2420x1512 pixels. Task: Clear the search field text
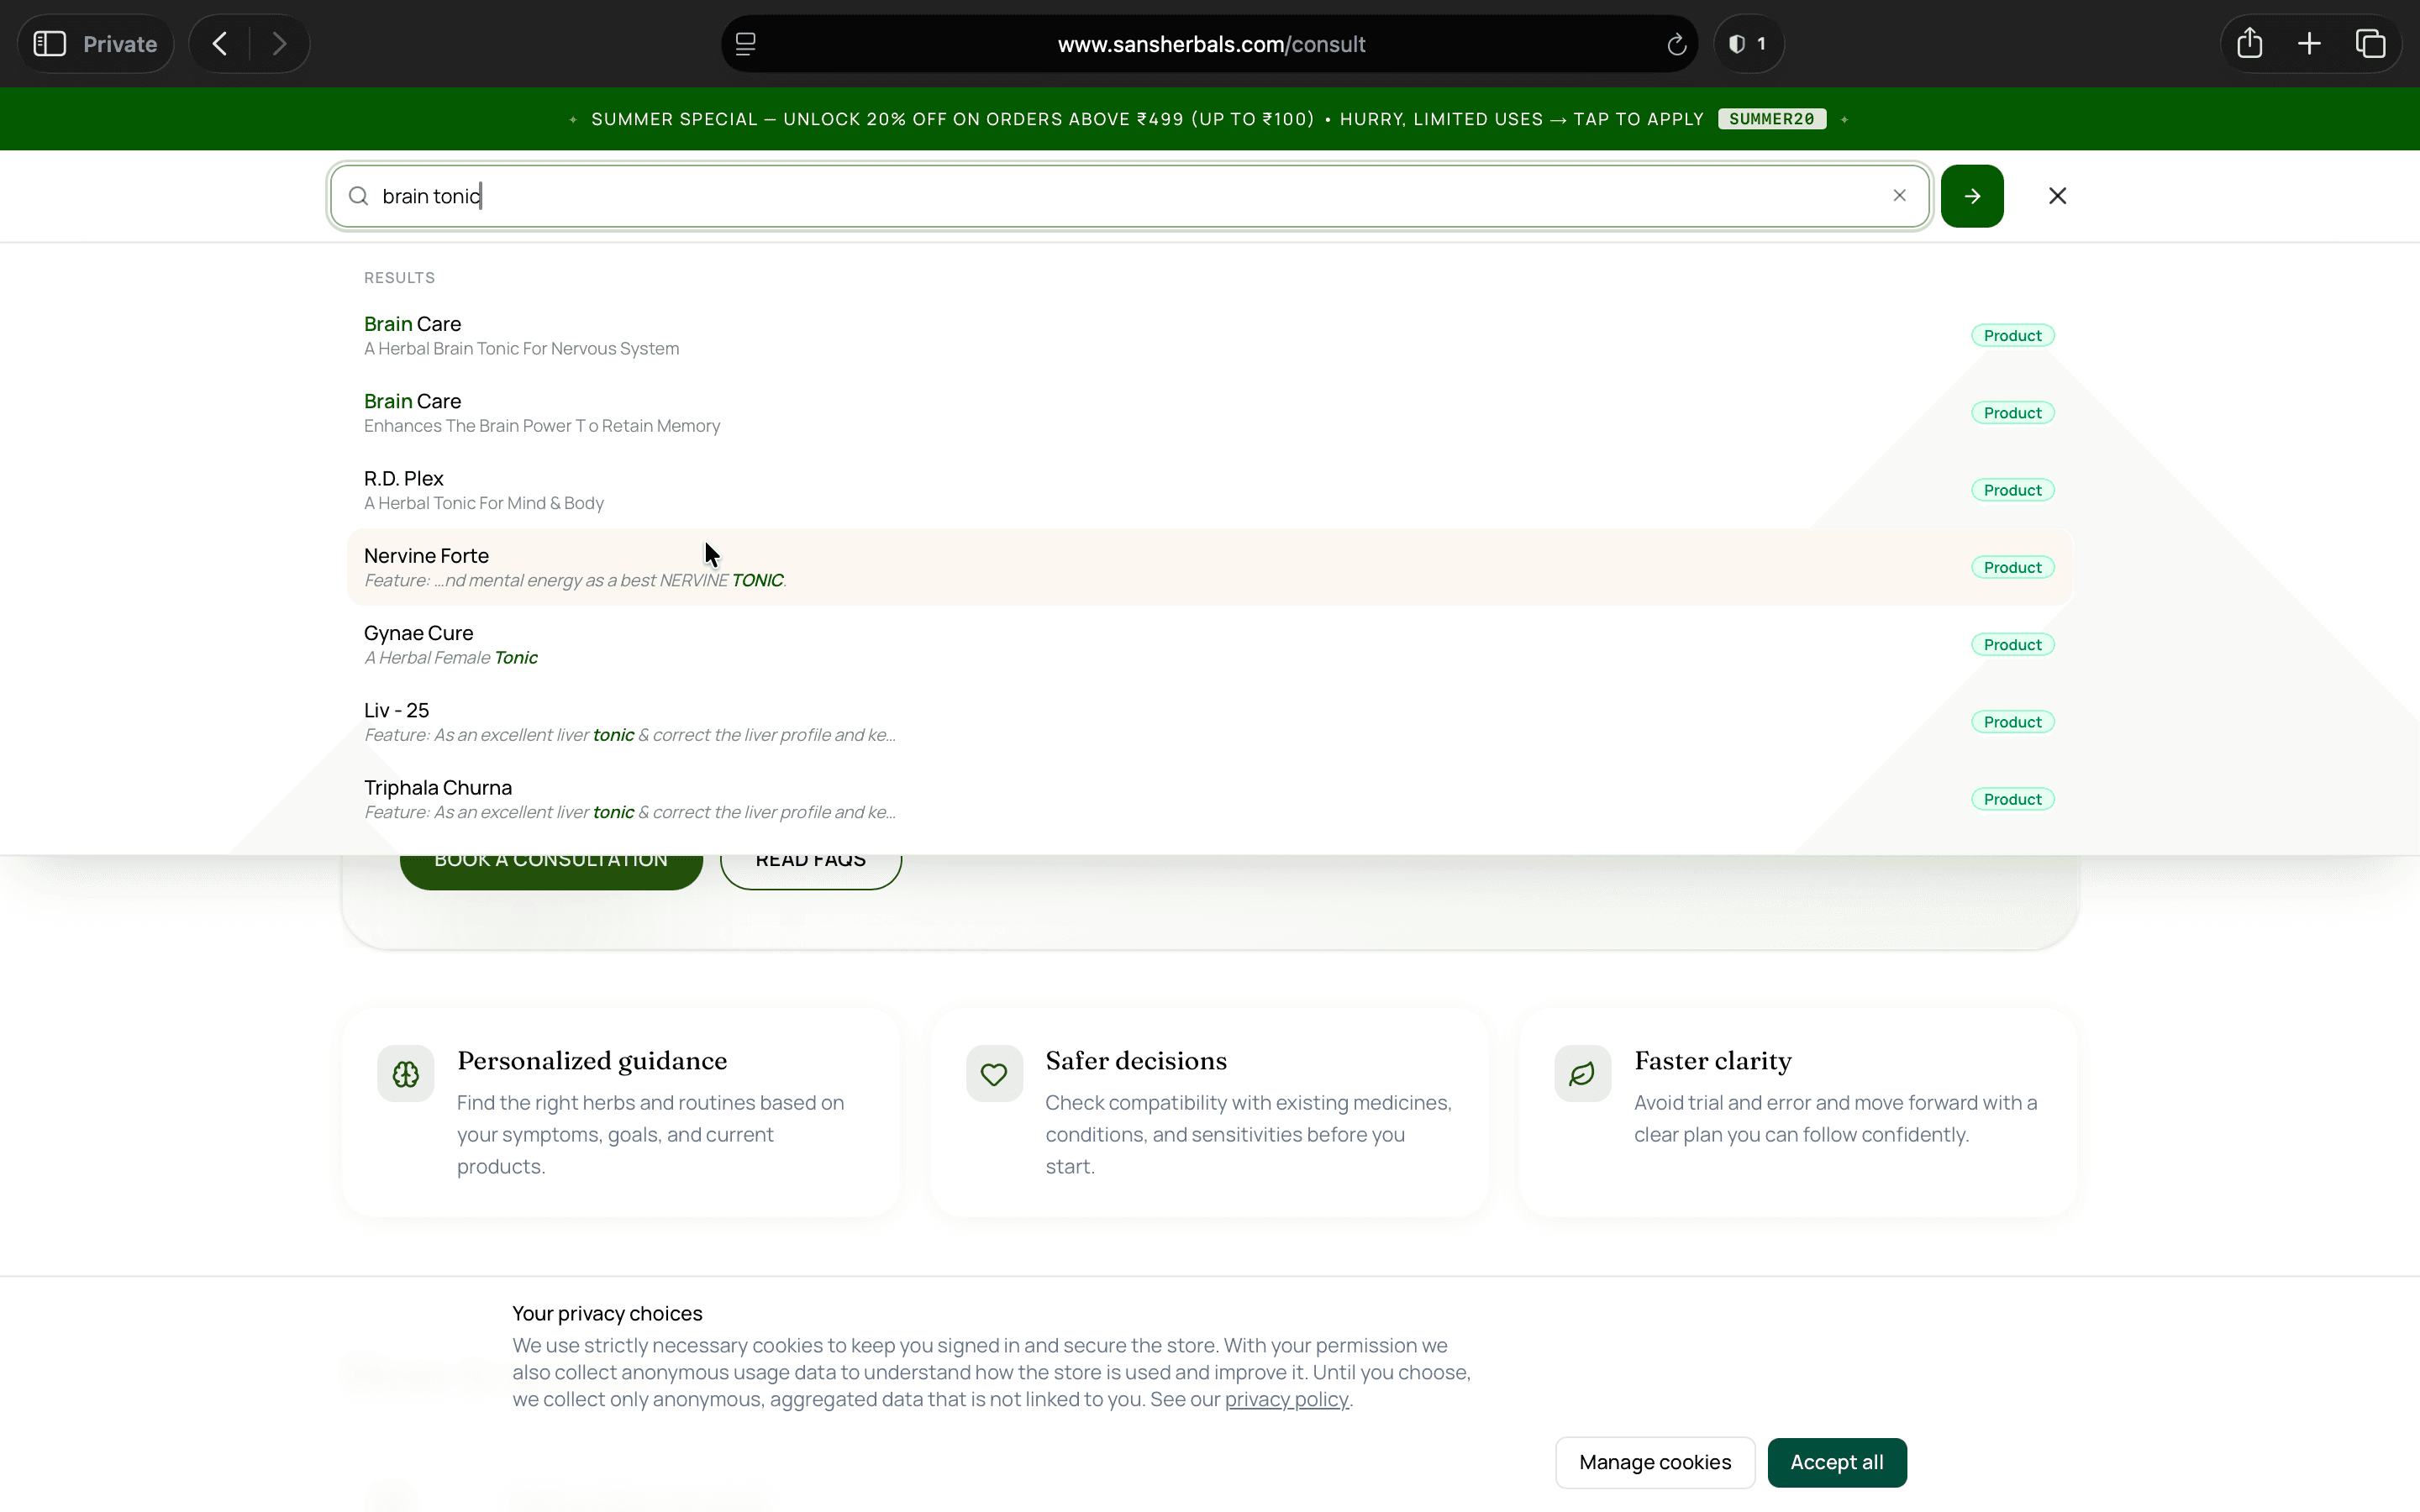[x=1899, y=196]
